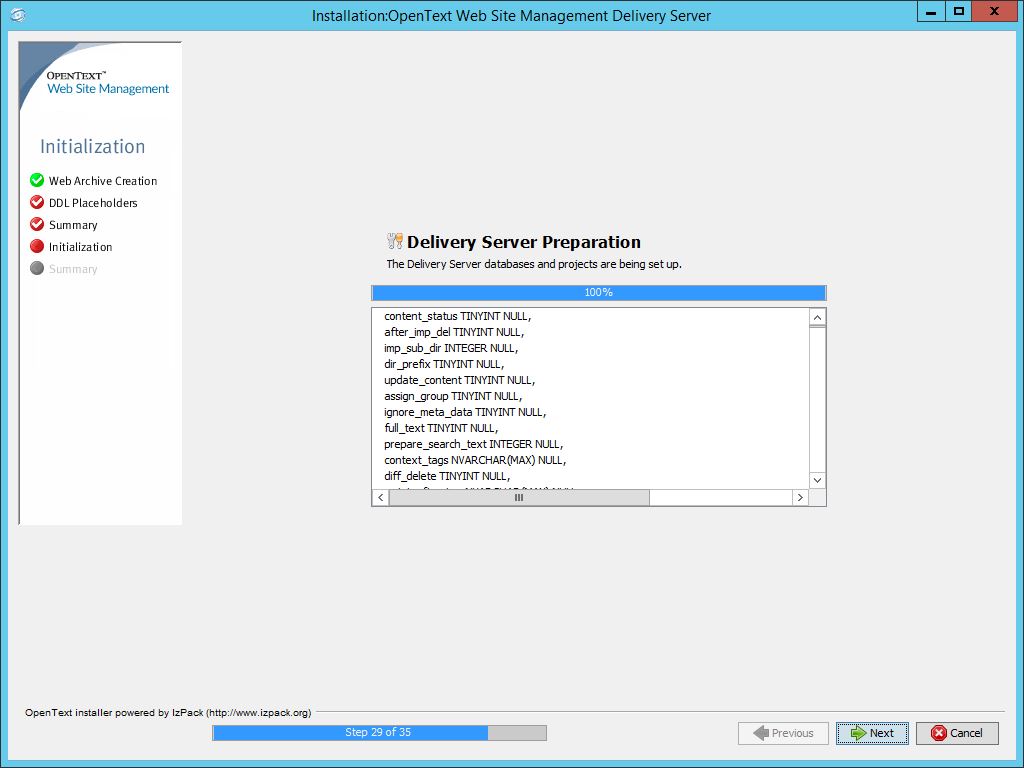Click the 'full_text TINYINT NULL,' log line
This screenshot has height=768, width=1024.
coord(441,428)
